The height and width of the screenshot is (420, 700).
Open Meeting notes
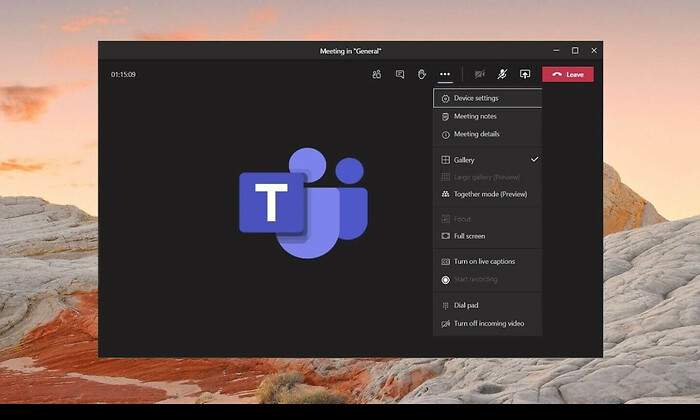click(488, 116)
